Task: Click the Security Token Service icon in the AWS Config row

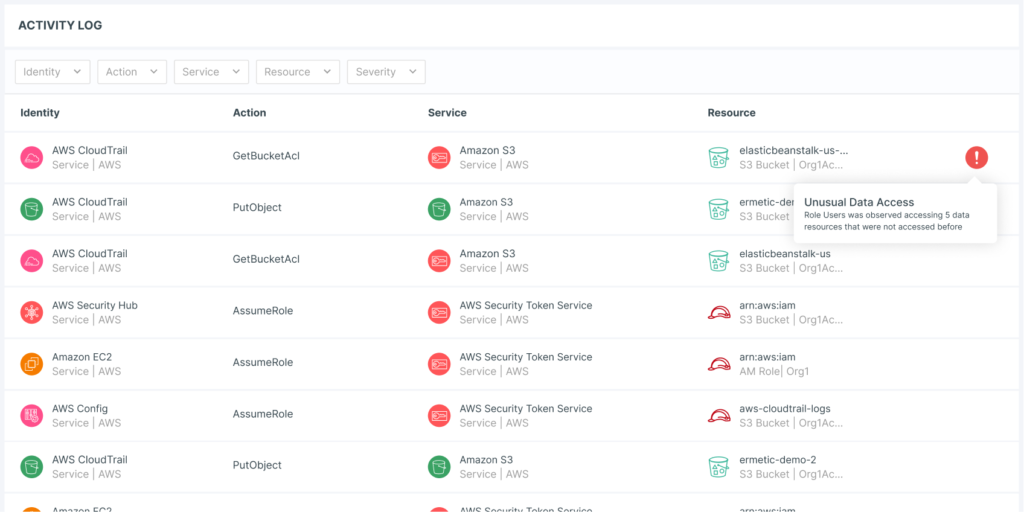Action: click(x=440, y=415)
